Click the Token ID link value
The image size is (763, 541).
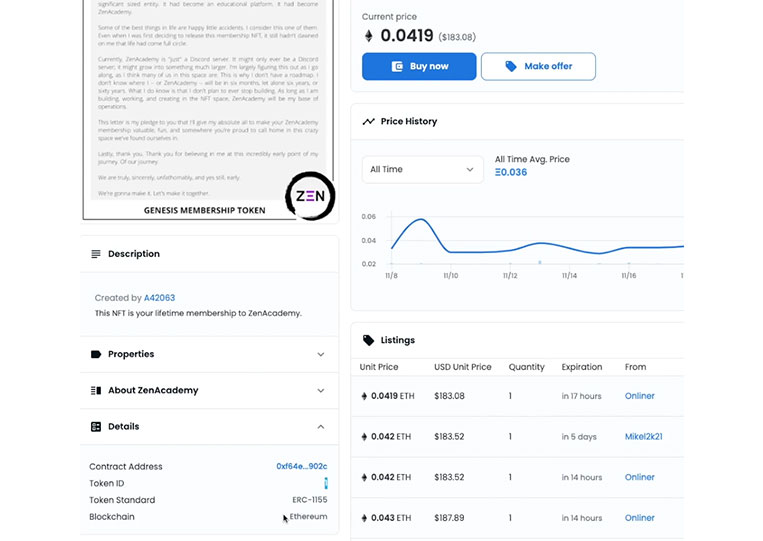tap(326, 483)
